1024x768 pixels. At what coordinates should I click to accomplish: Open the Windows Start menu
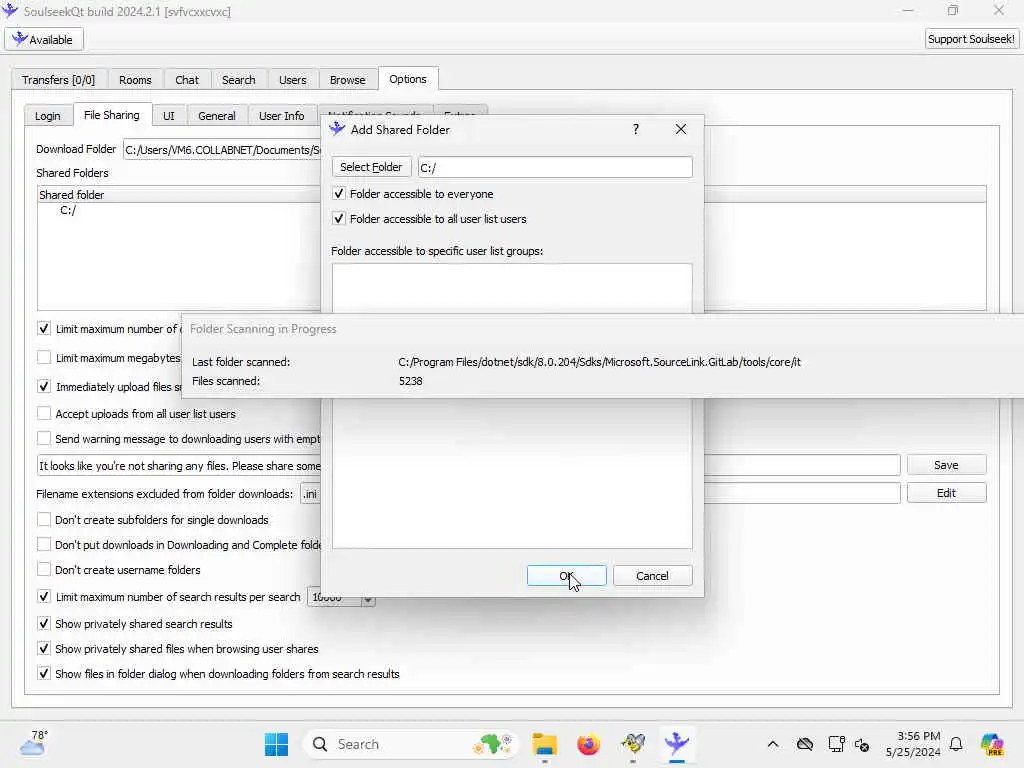pyautogui.click(x=276, y=744)
